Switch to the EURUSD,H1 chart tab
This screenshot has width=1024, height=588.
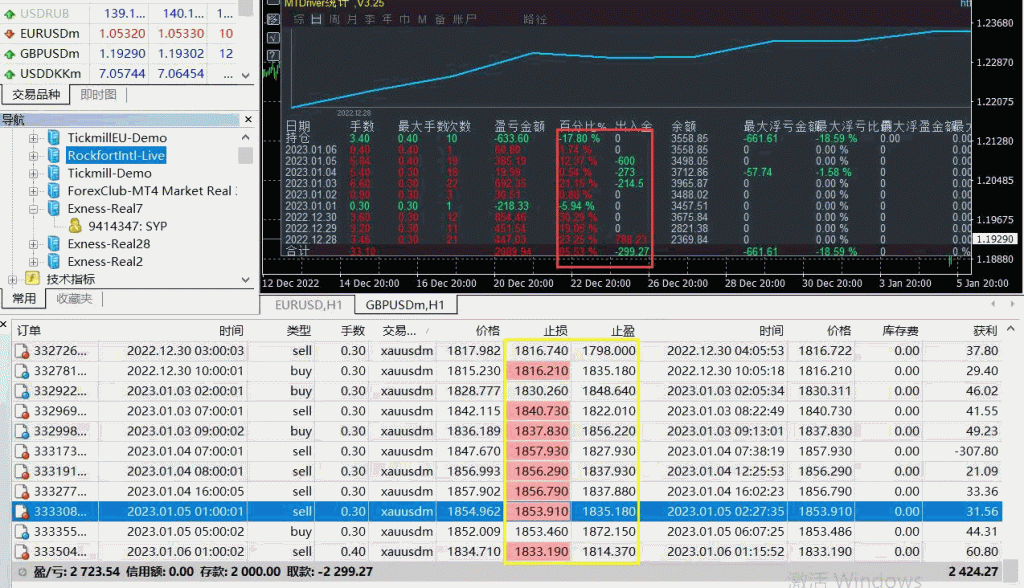pyautogui.click(x=308, y=305)
